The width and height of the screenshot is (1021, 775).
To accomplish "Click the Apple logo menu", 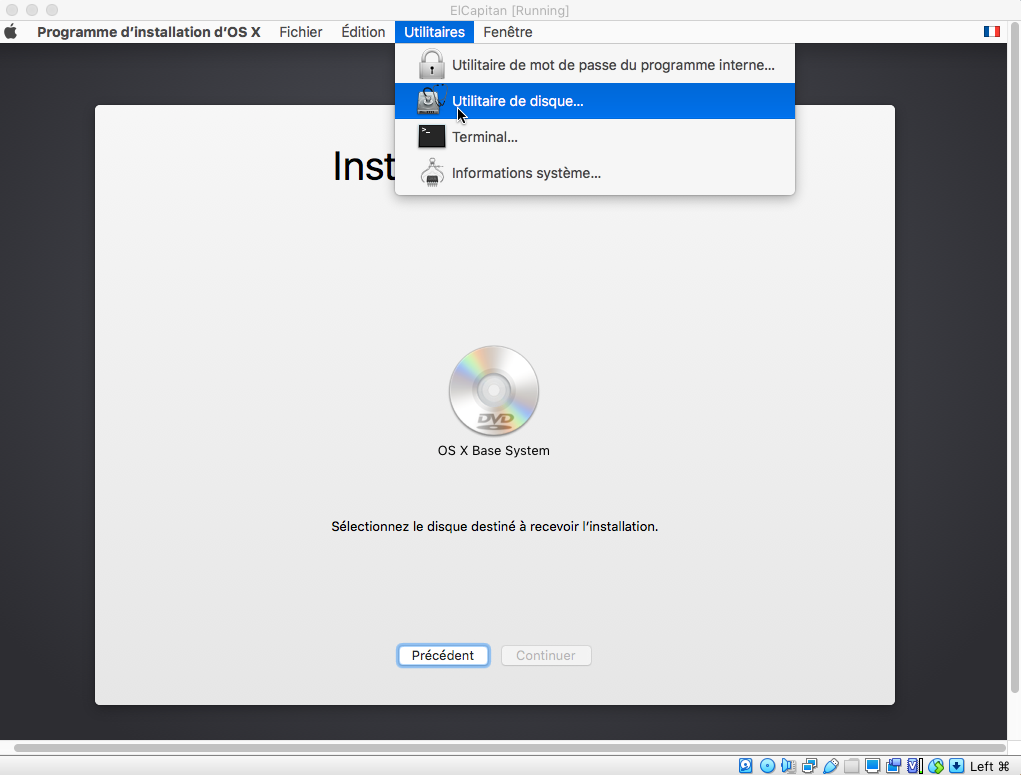I will tap(11, 32).
